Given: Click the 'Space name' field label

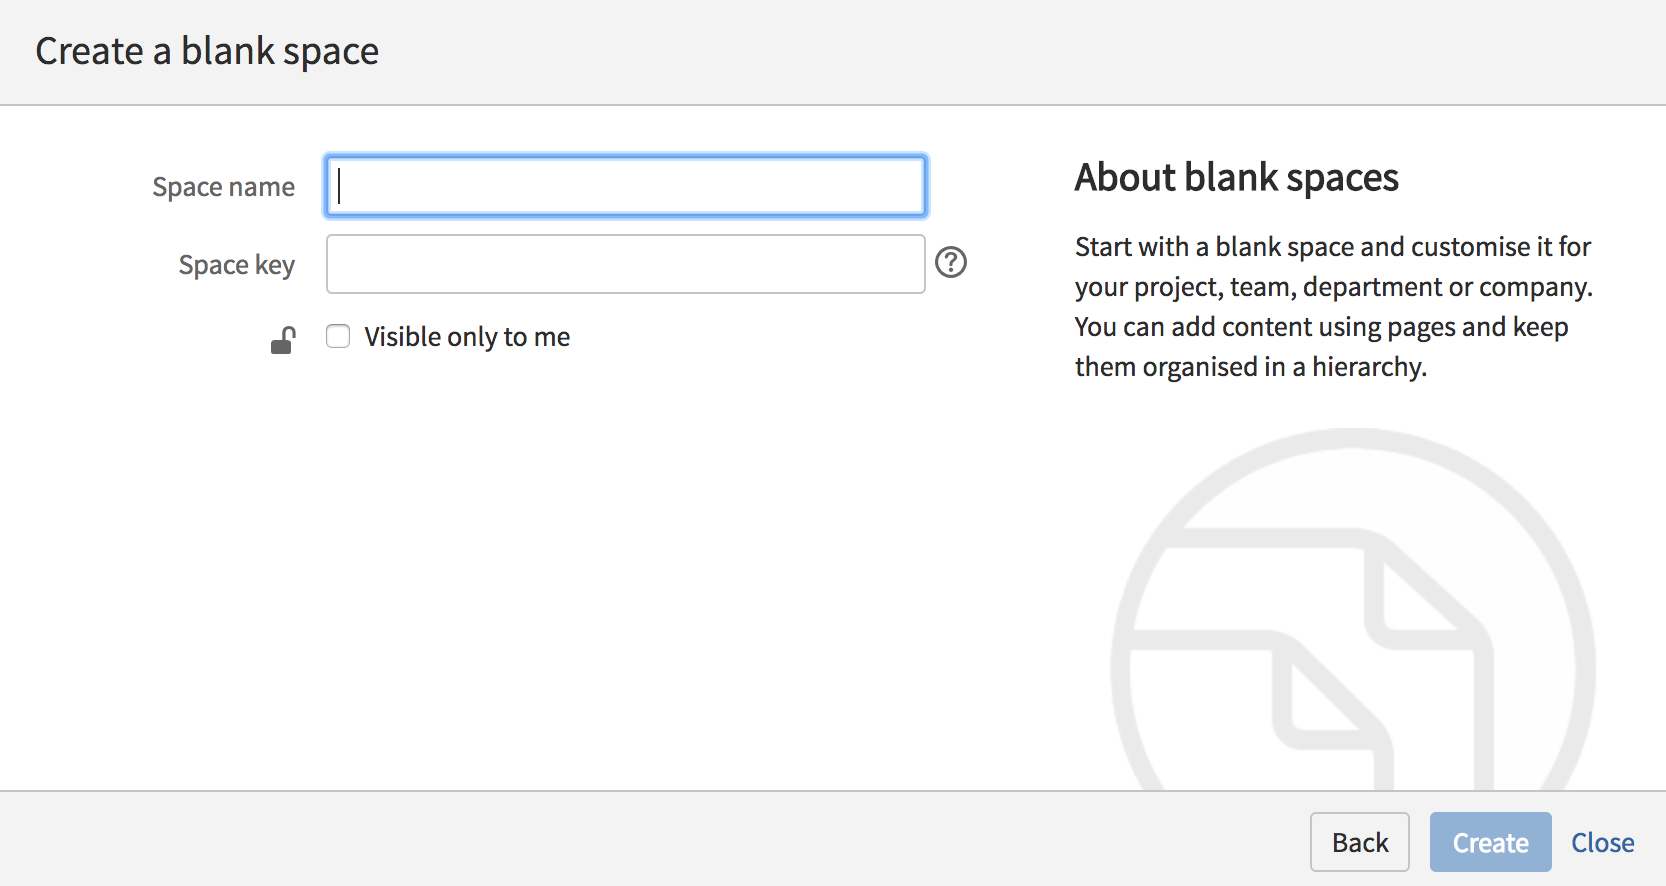Looking at the screenshot, I should [223, 187].
